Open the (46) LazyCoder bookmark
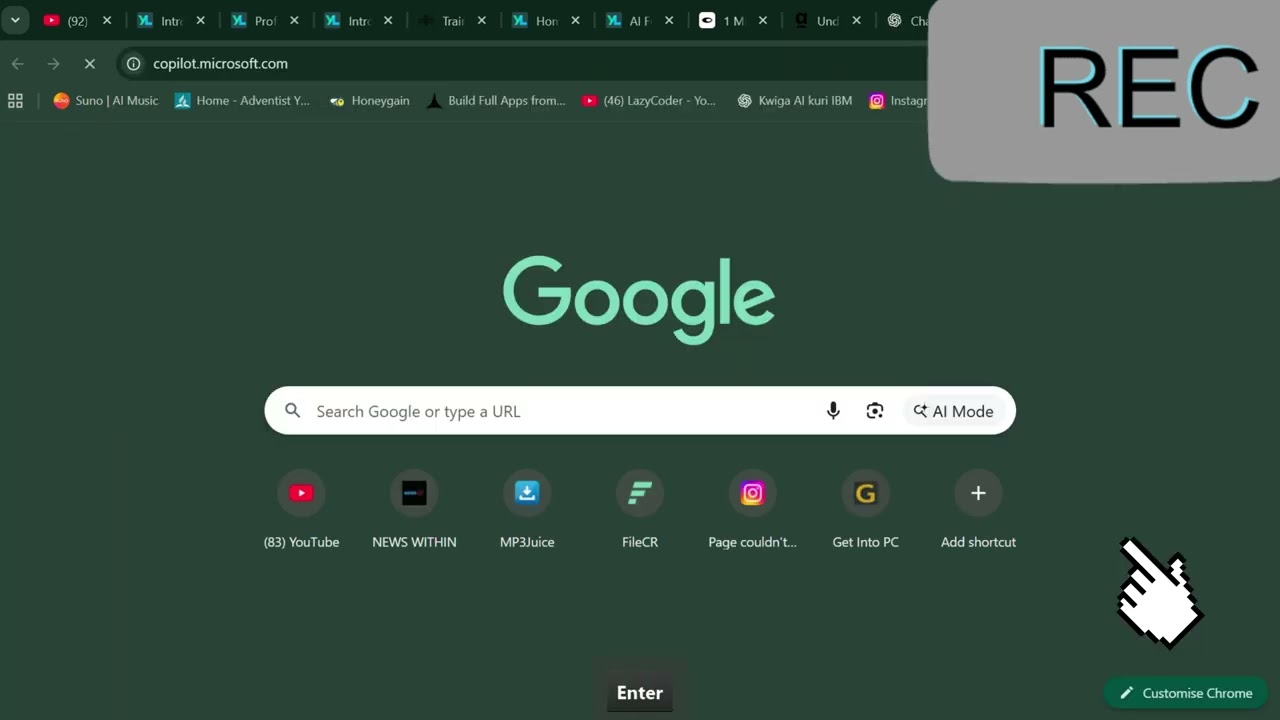The image size is (1280, 720). pyautogui.click(x=649, y=100)
